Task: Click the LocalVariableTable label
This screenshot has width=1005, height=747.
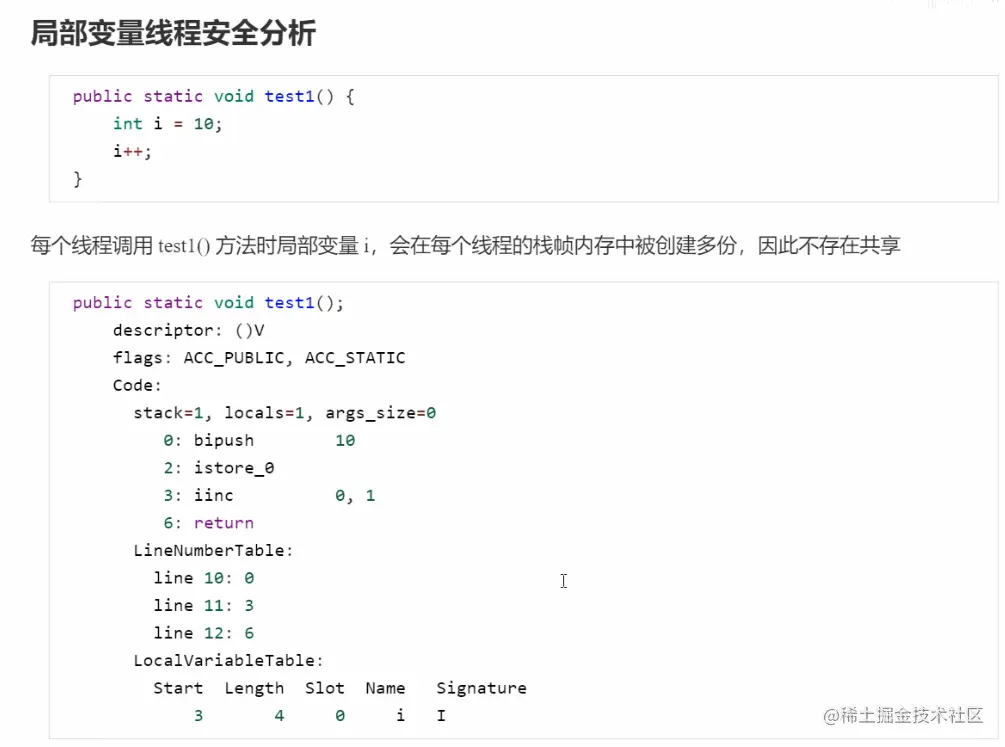Action: (x=229, y=660)
